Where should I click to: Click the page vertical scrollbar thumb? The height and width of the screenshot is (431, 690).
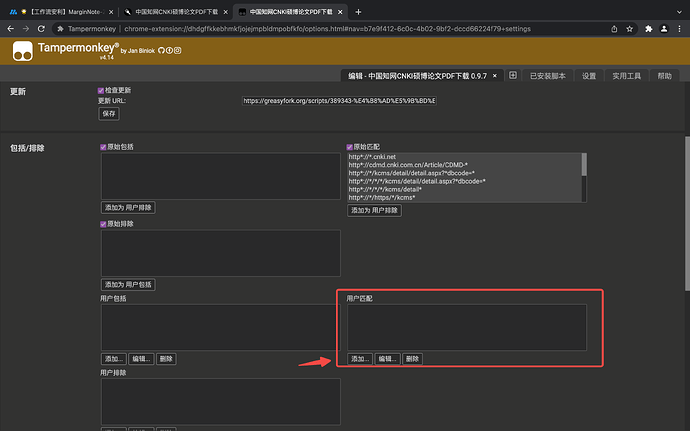point(687,213)
